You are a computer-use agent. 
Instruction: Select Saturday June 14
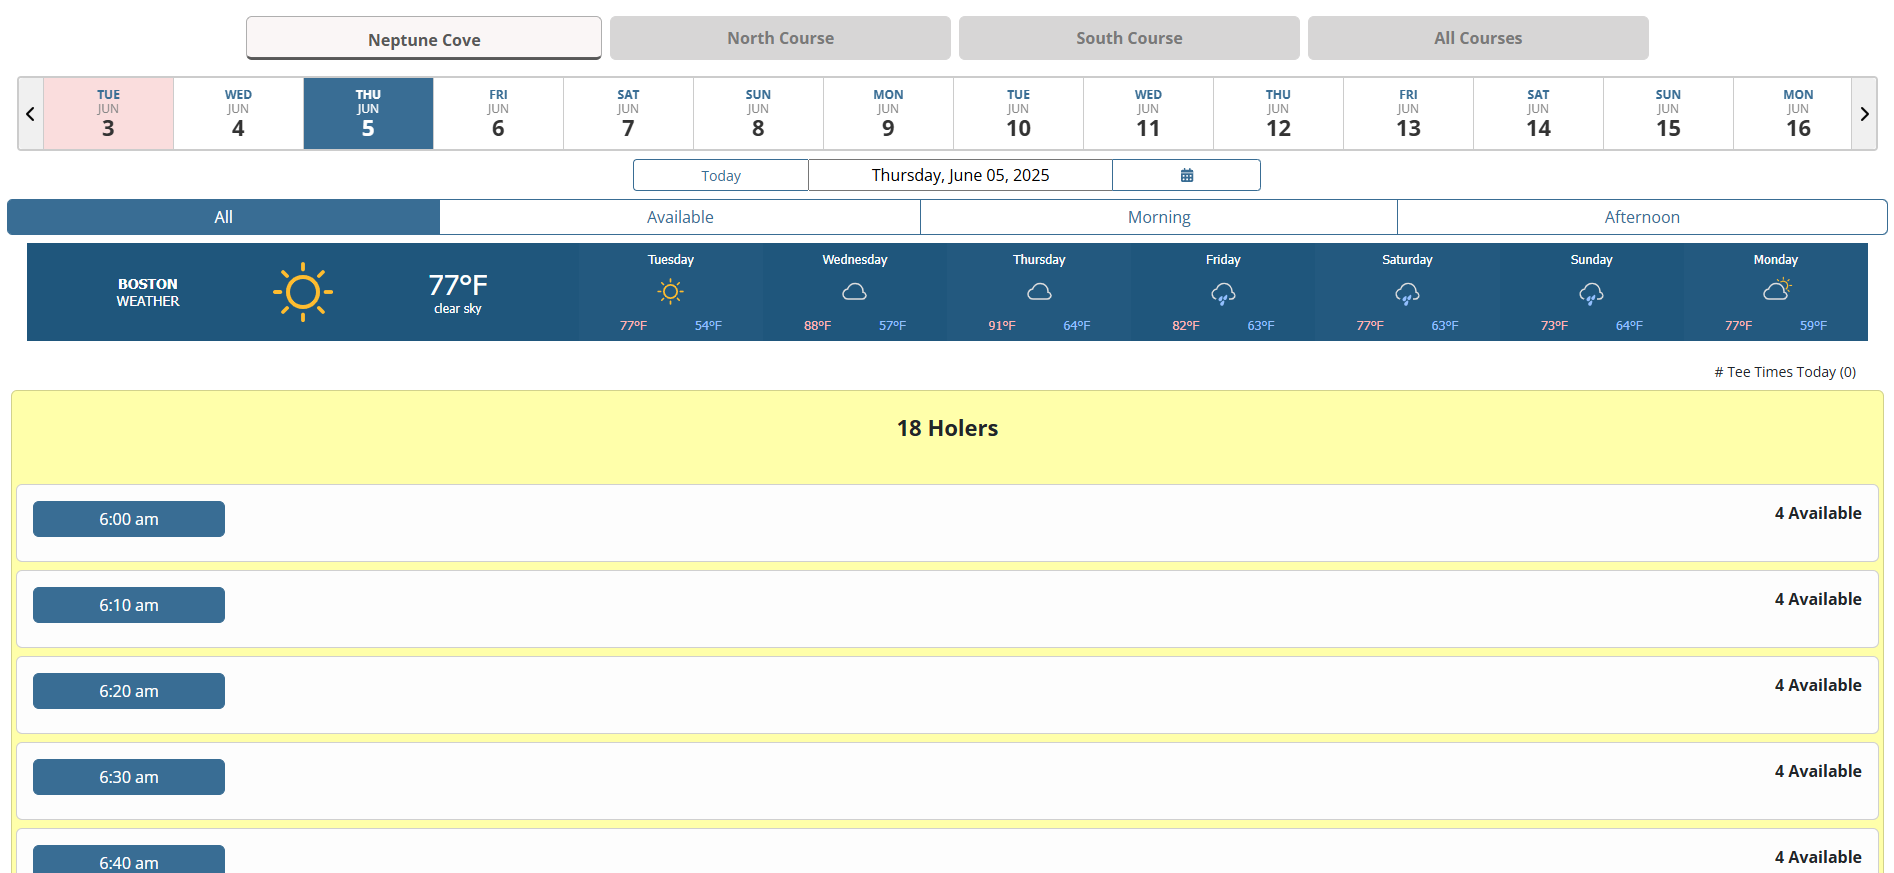1538,114
